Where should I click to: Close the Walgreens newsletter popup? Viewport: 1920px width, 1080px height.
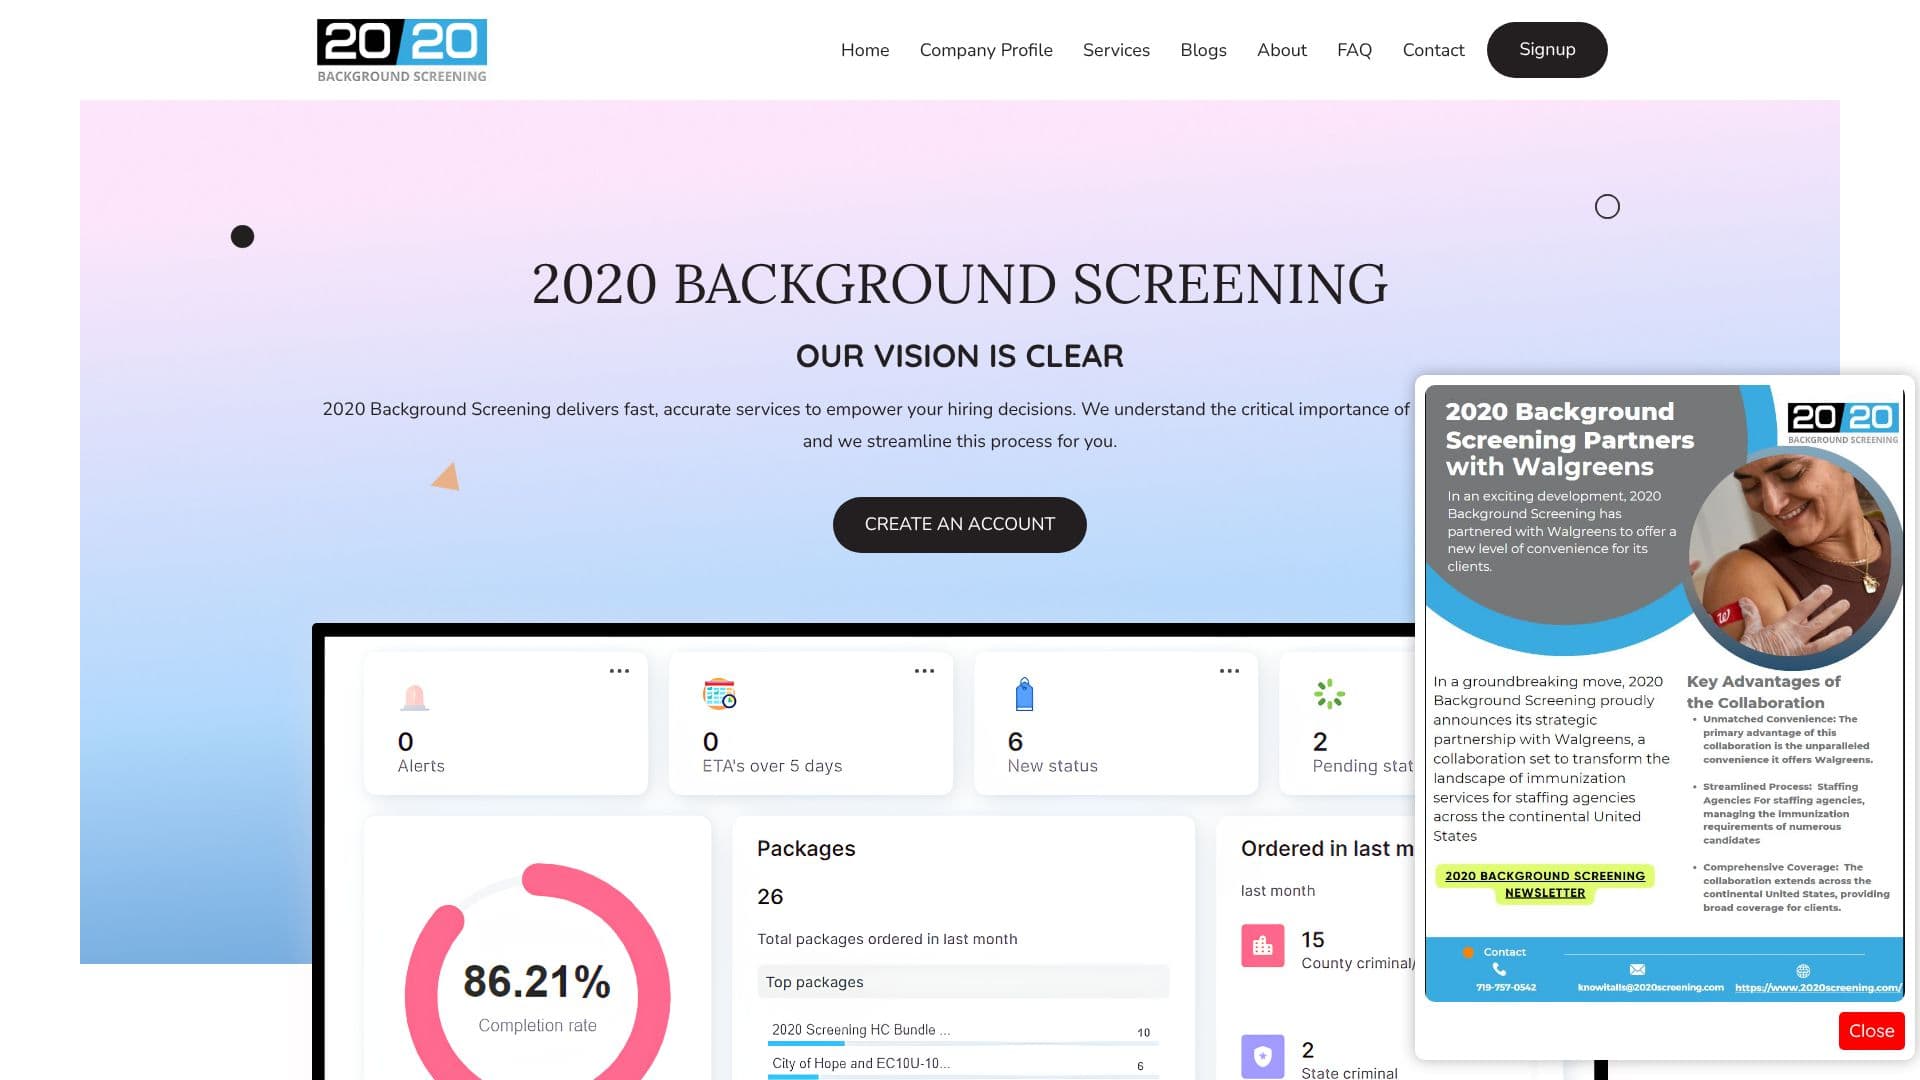point(1871,1031)
